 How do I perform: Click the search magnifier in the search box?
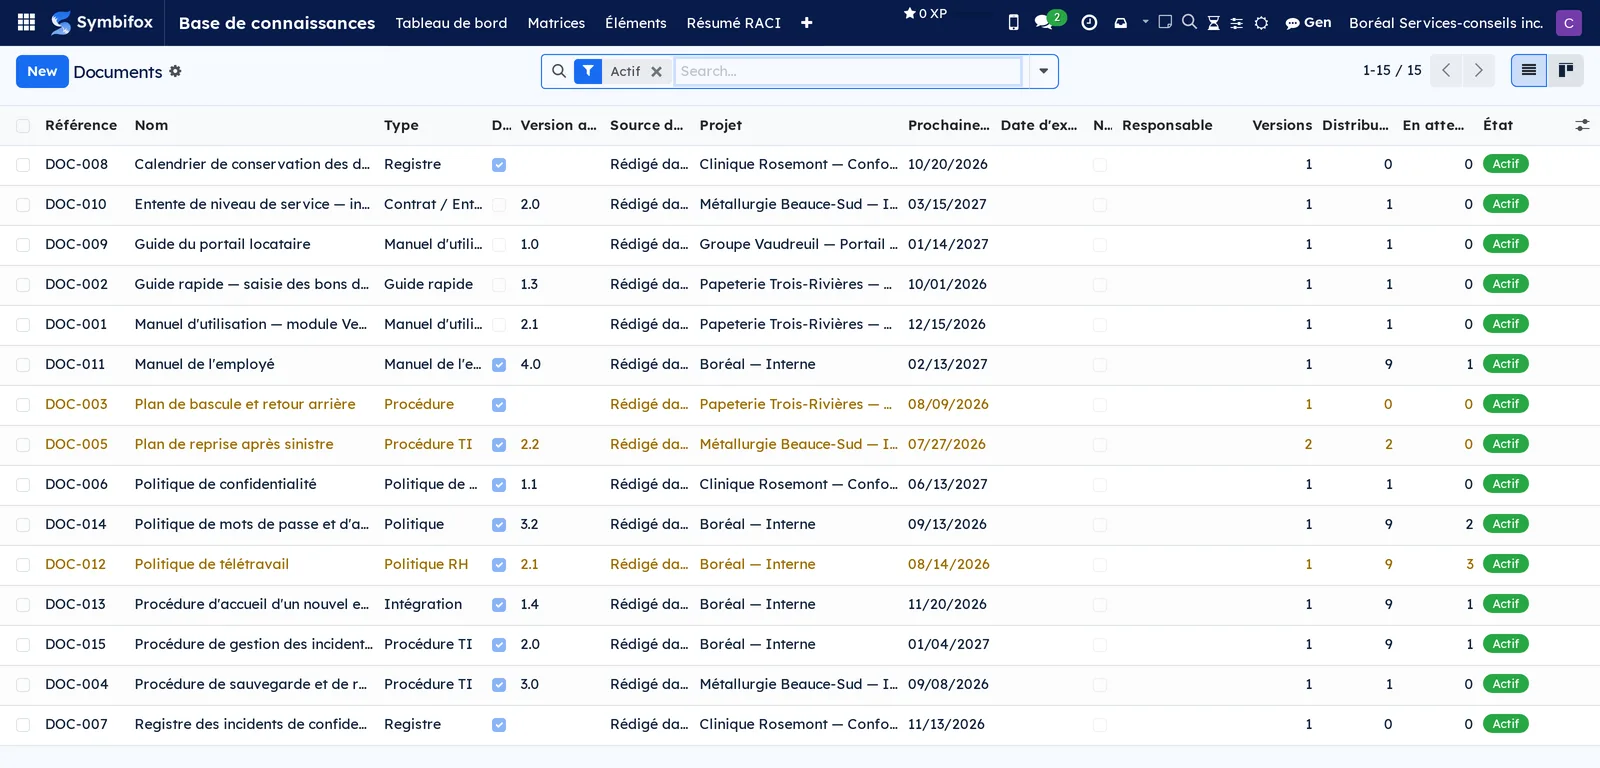[559, 71]
